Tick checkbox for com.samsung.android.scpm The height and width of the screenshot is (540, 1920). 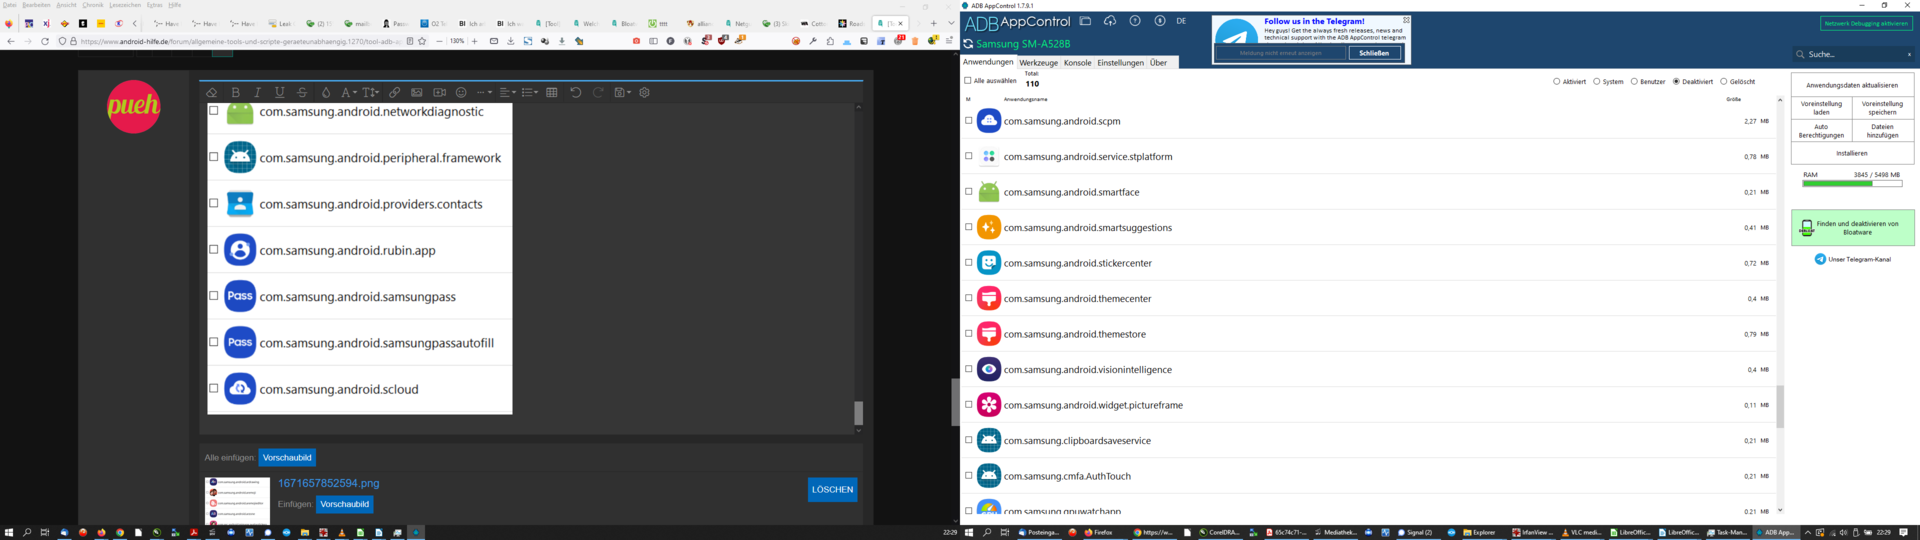coord(968,121)
